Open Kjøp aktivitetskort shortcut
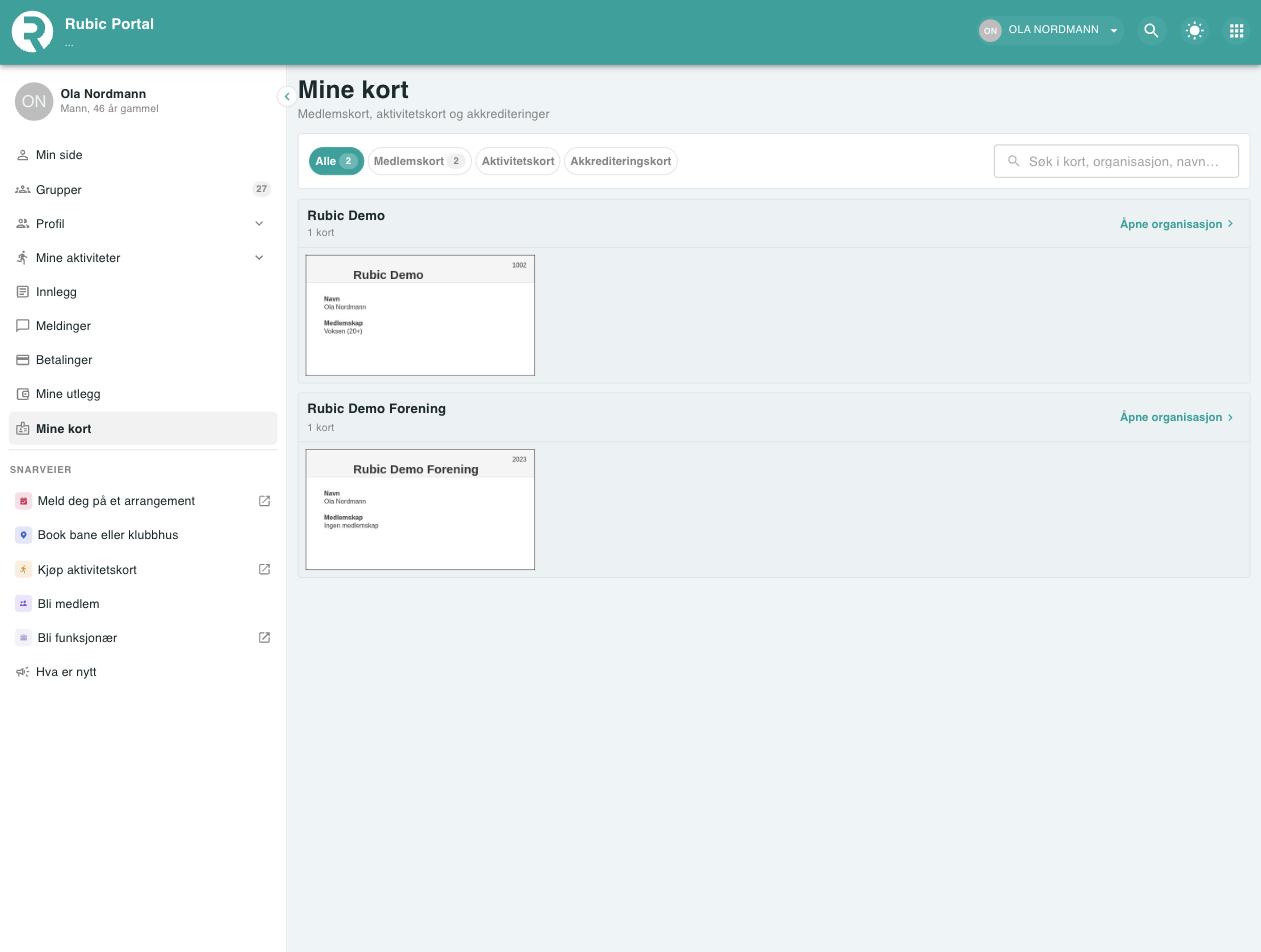Viewport: 1261px width, 952px height. pyautogui.click(x=143, y=570)
